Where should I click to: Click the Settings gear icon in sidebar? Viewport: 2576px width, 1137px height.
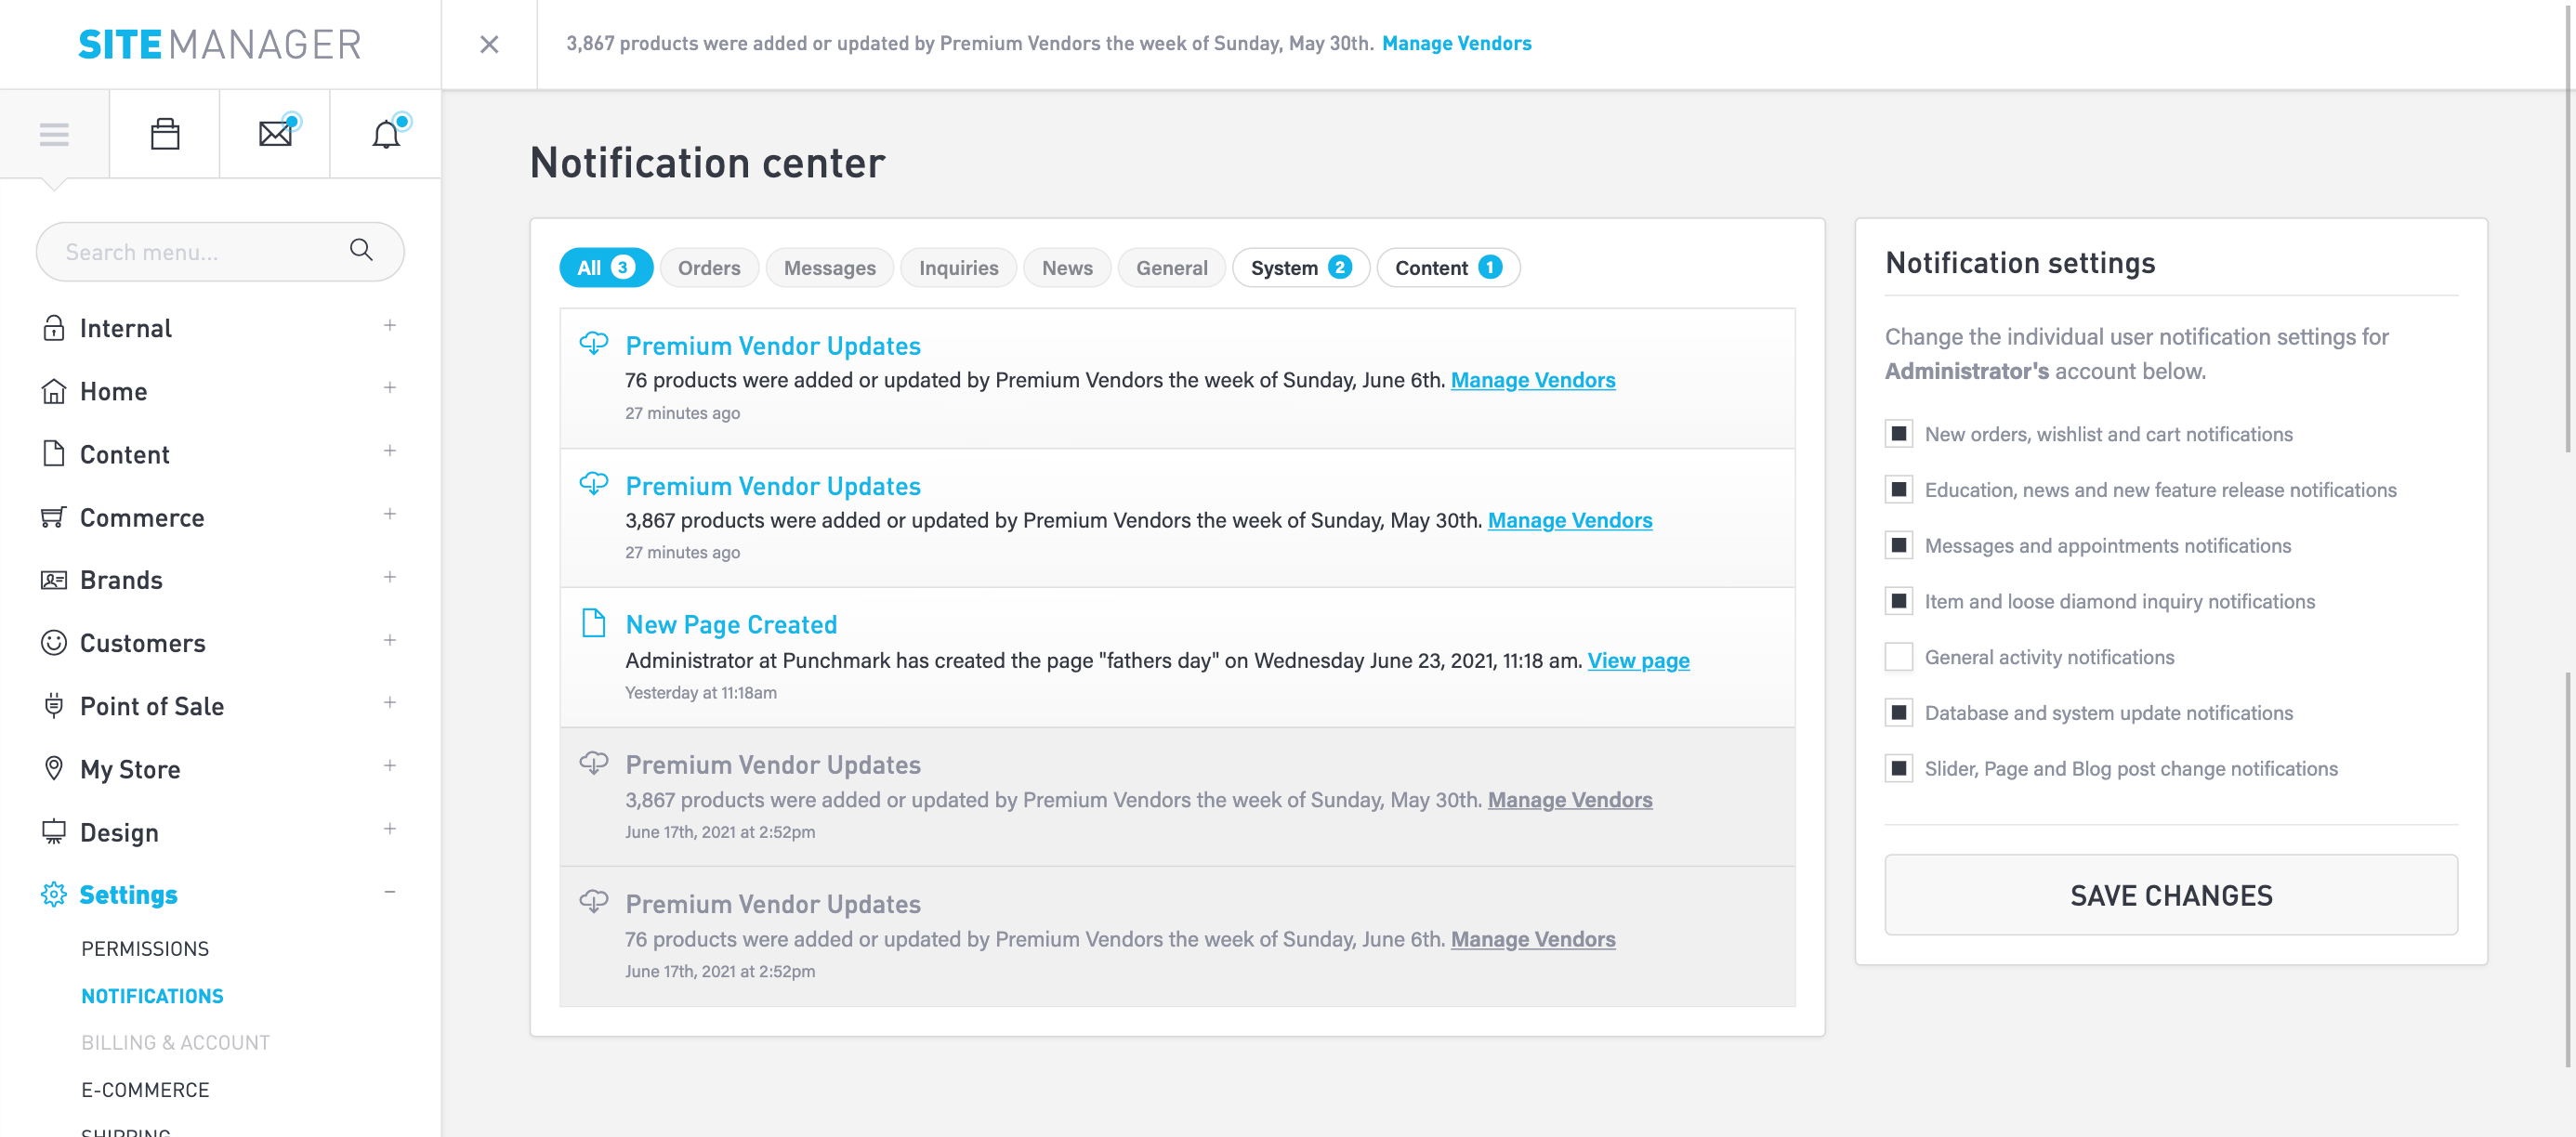pyautogui.click(x=54, y=894)
